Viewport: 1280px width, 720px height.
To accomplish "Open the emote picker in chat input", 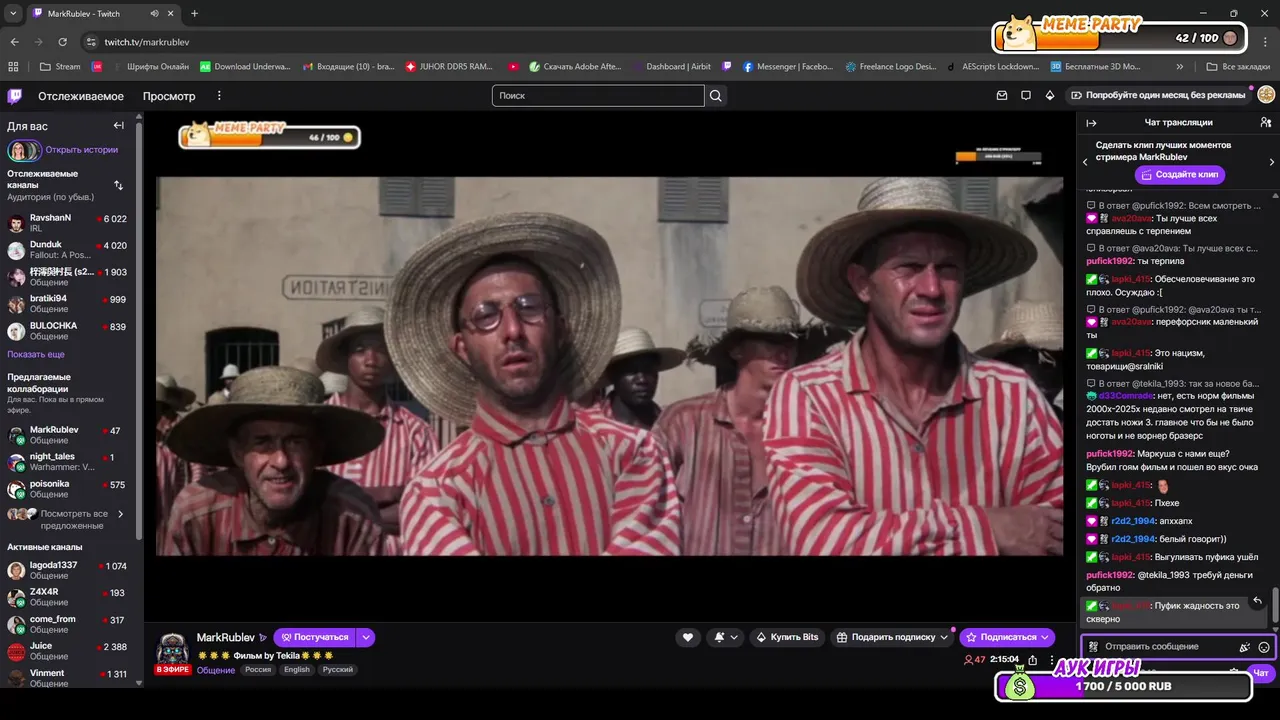I will (1264, 647).
